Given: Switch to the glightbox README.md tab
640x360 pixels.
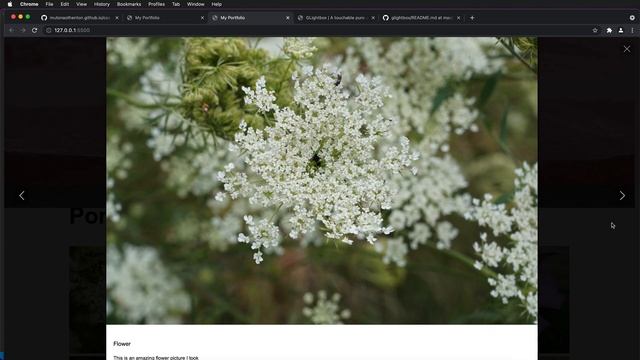Looking at the screenshot, I should point(420,18).
